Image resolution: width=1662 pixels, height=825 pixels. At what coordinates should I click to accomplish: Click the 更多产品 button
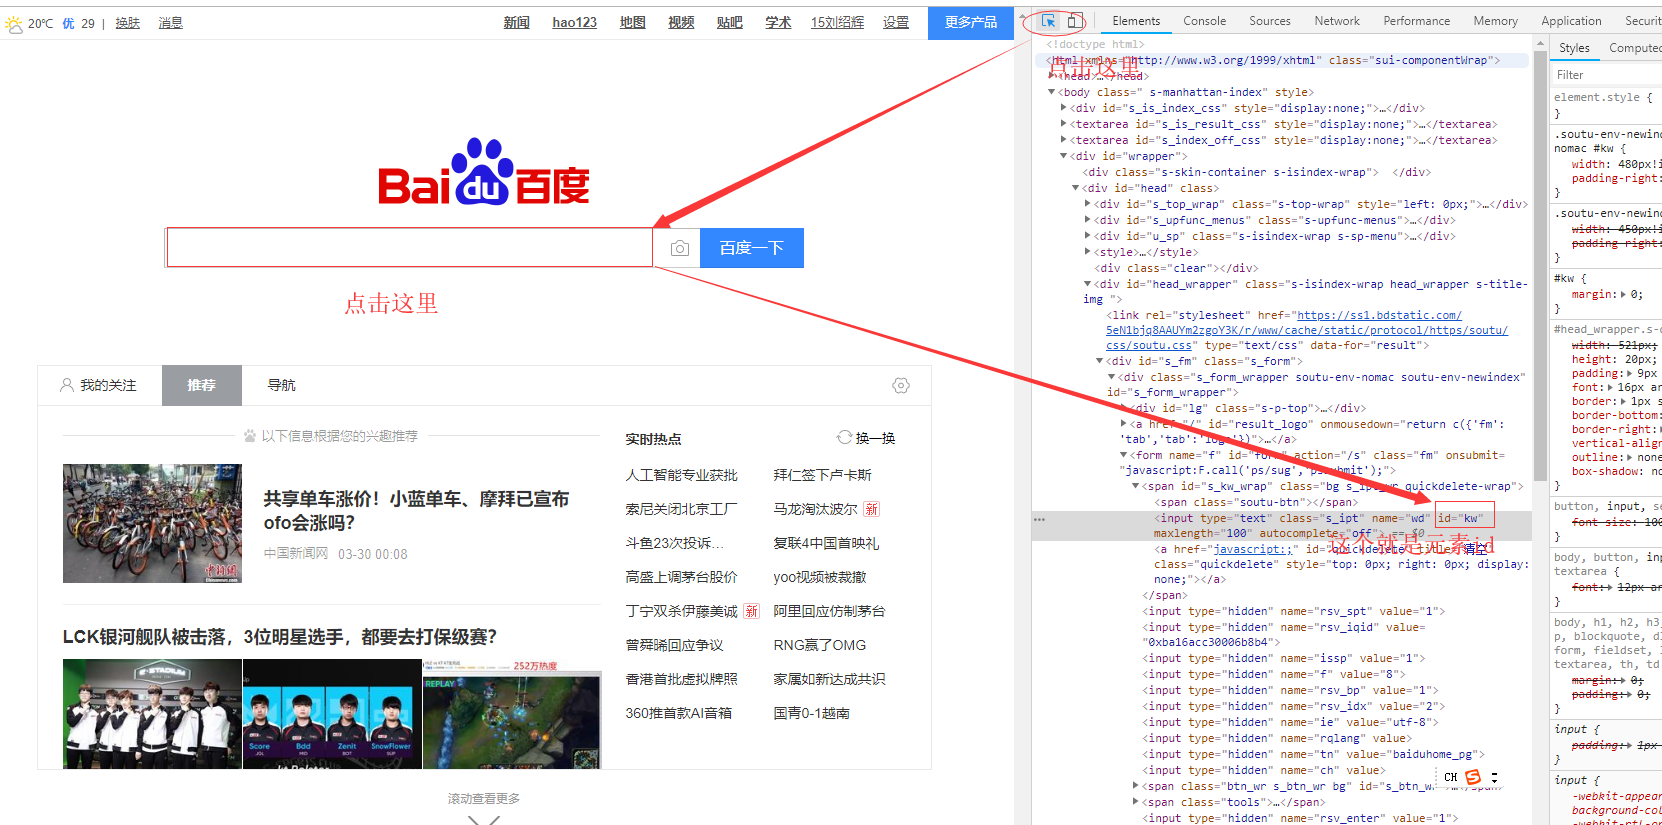971,22
